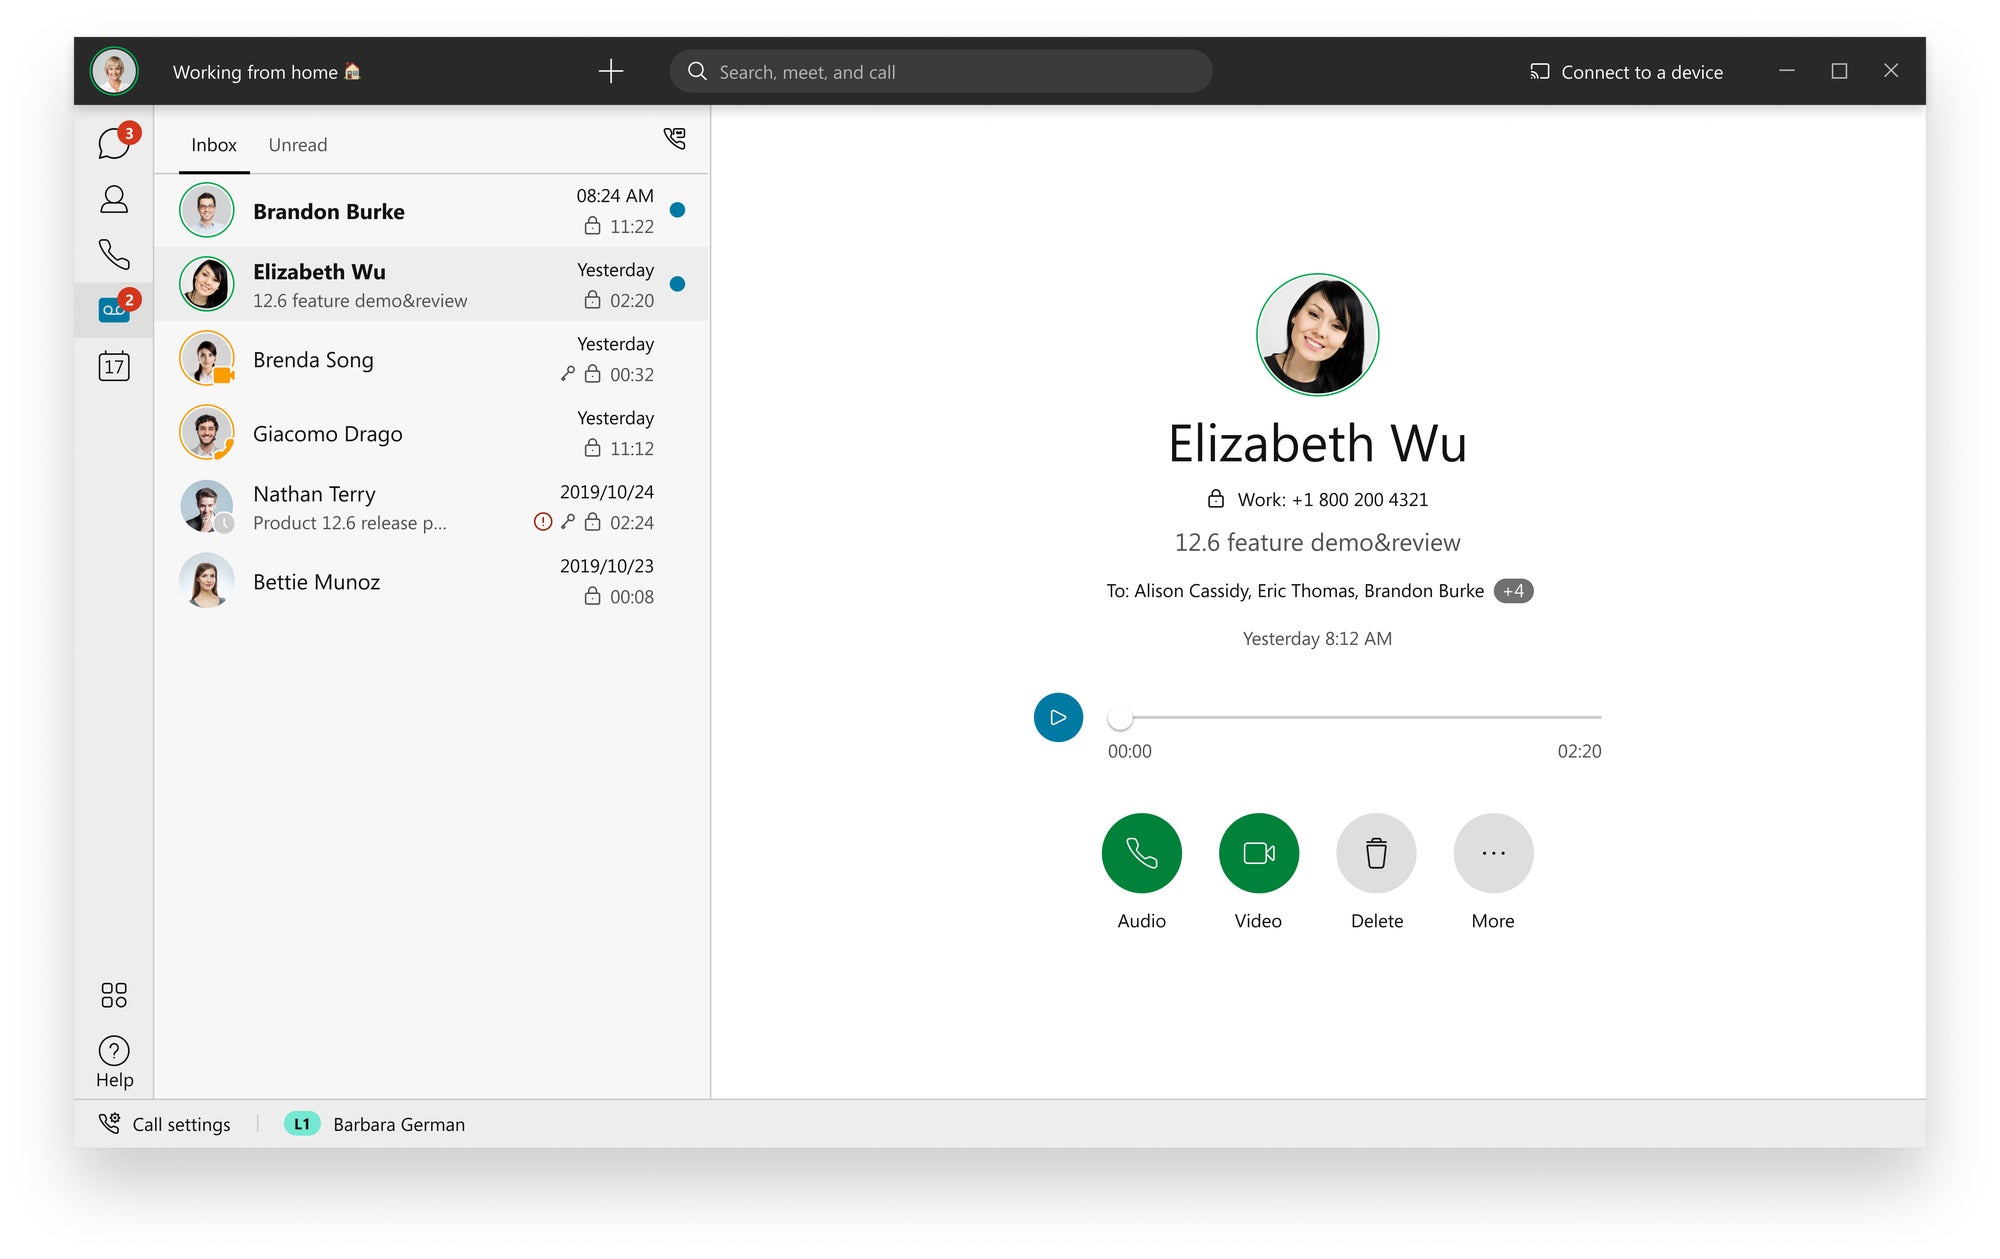This screenshot has height=1259, width=2000.
Task: Open the More options button
Action: (1493, 853)
